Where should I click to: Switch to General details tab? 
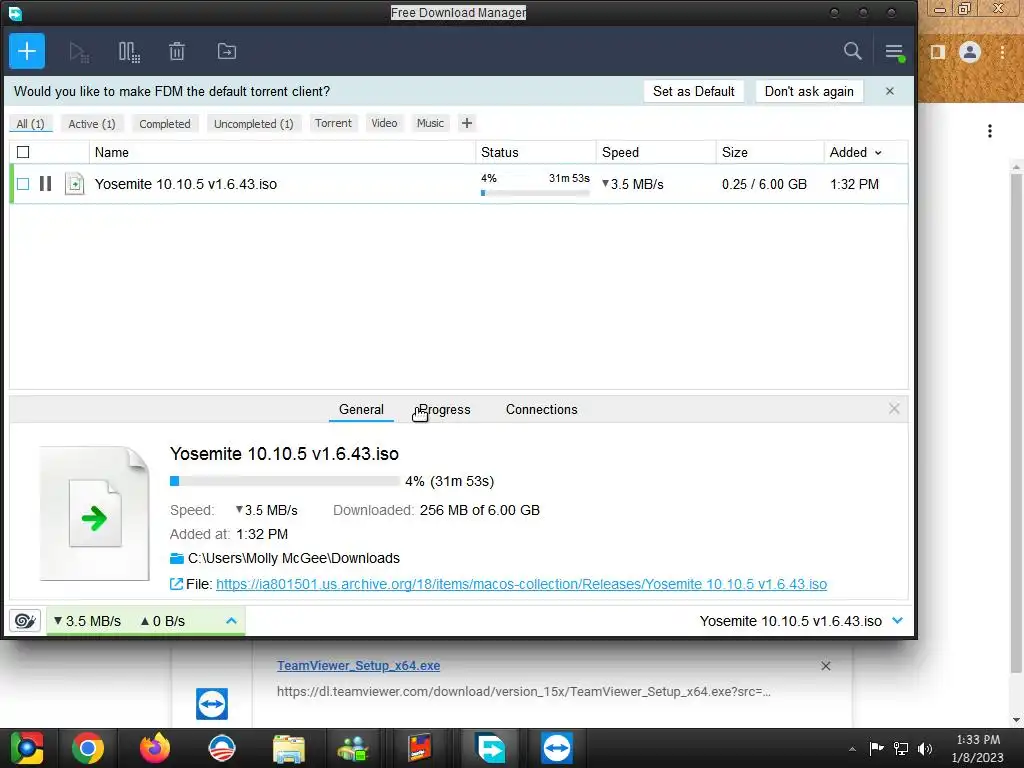coord(361,409)
